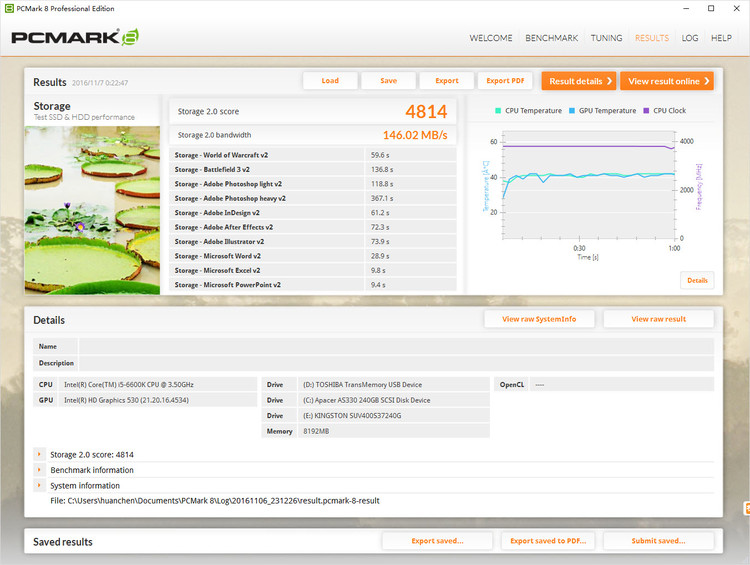
Task: Click the Export button
Action: click(x=447, y=81)
